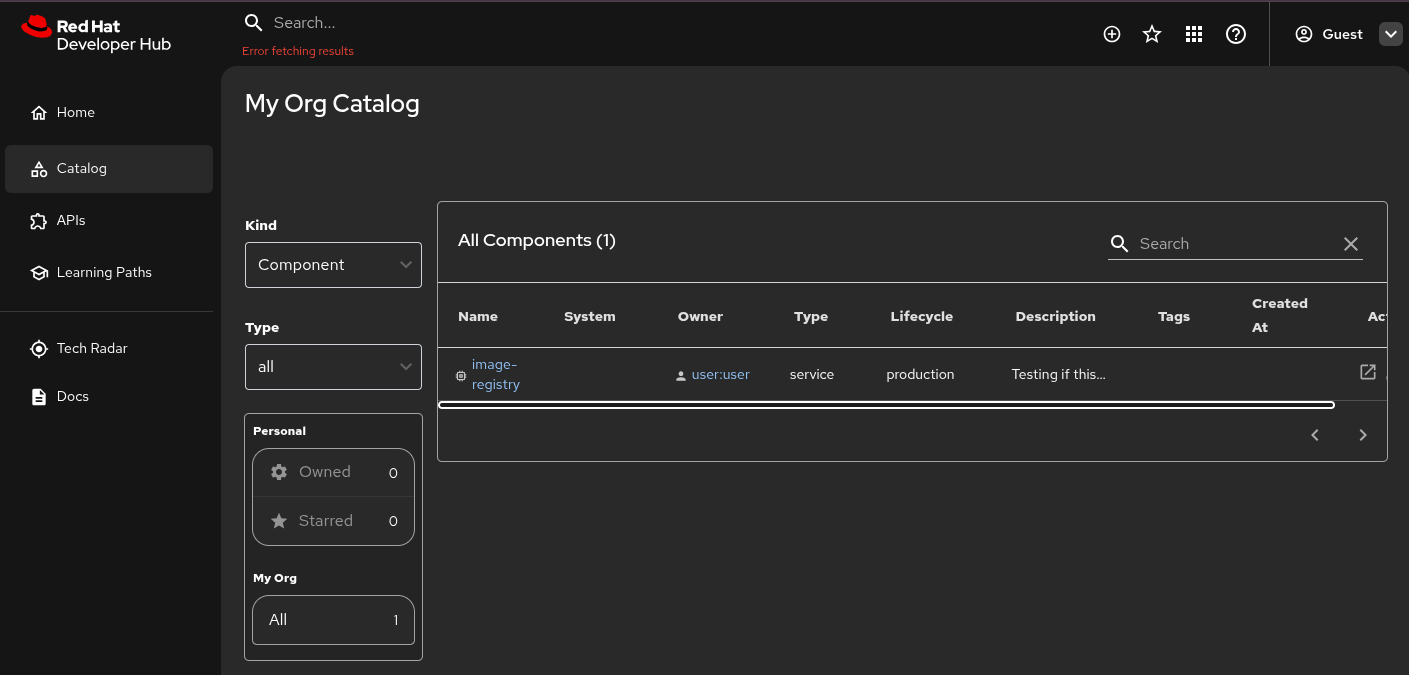Viewport: 1409px width, 675px height.
Task: Go to Home in the sidebar
Action: pyautogui.click(x=76, y=113)
